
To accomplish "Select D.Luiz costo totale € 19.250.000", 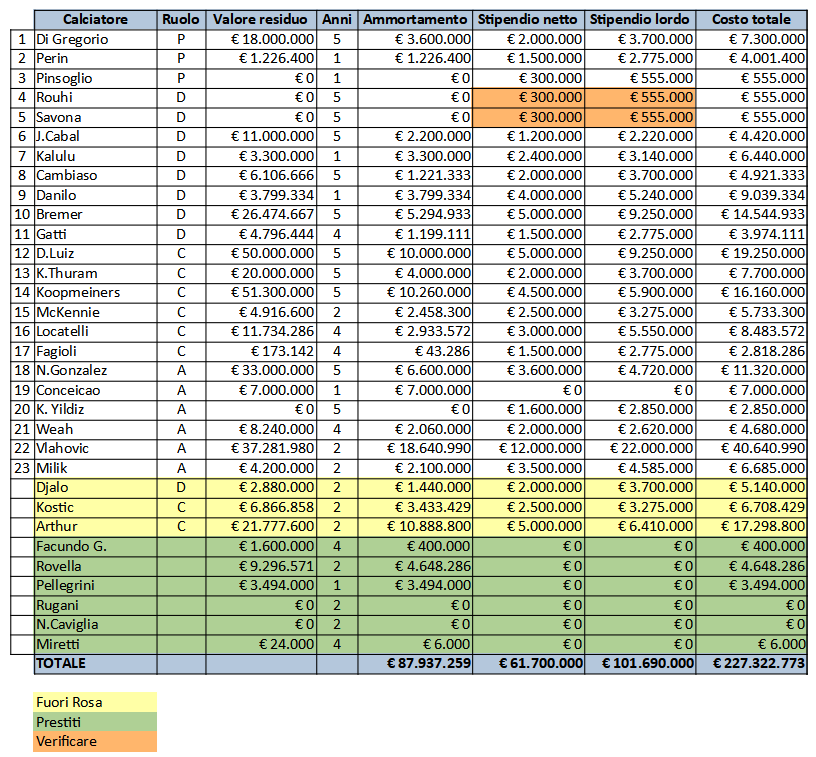I will [x=751, y=253].
